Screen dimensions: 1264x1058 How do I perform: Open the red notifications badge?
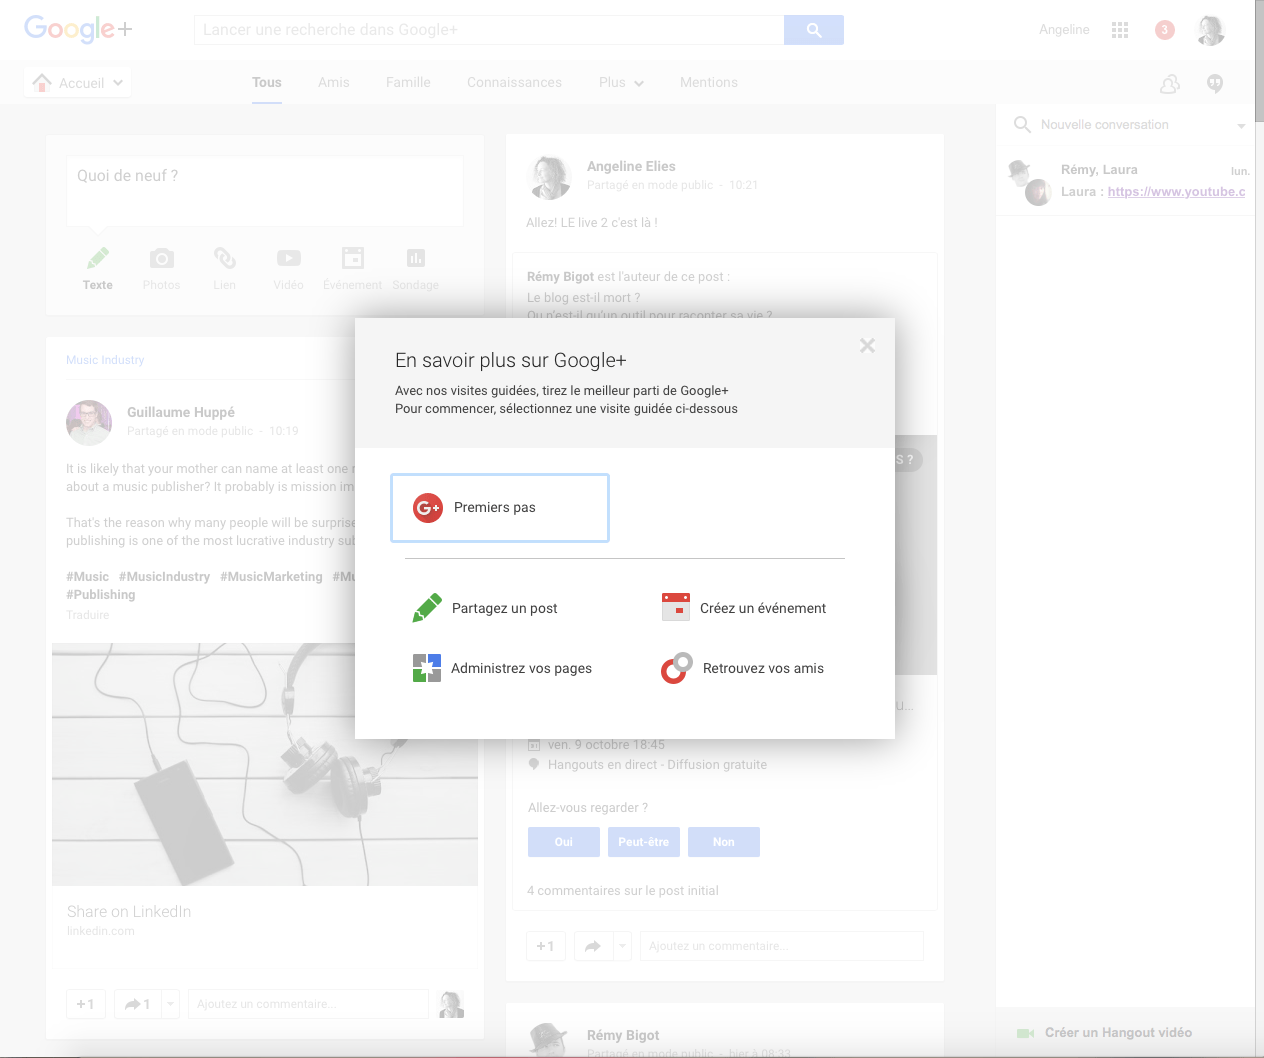(1164, 30)
